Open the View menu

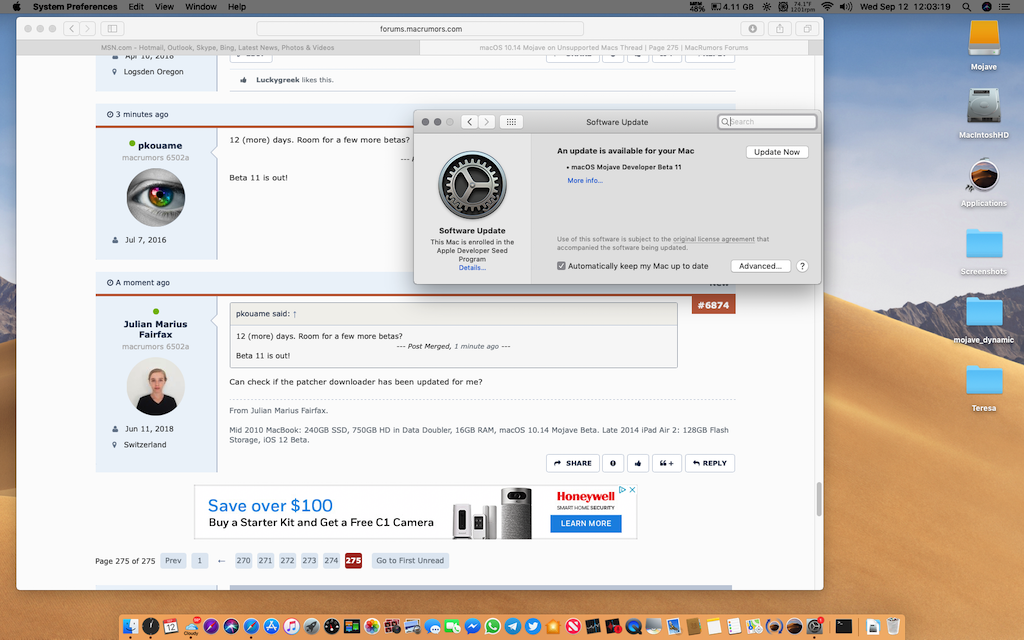[164, 7]
